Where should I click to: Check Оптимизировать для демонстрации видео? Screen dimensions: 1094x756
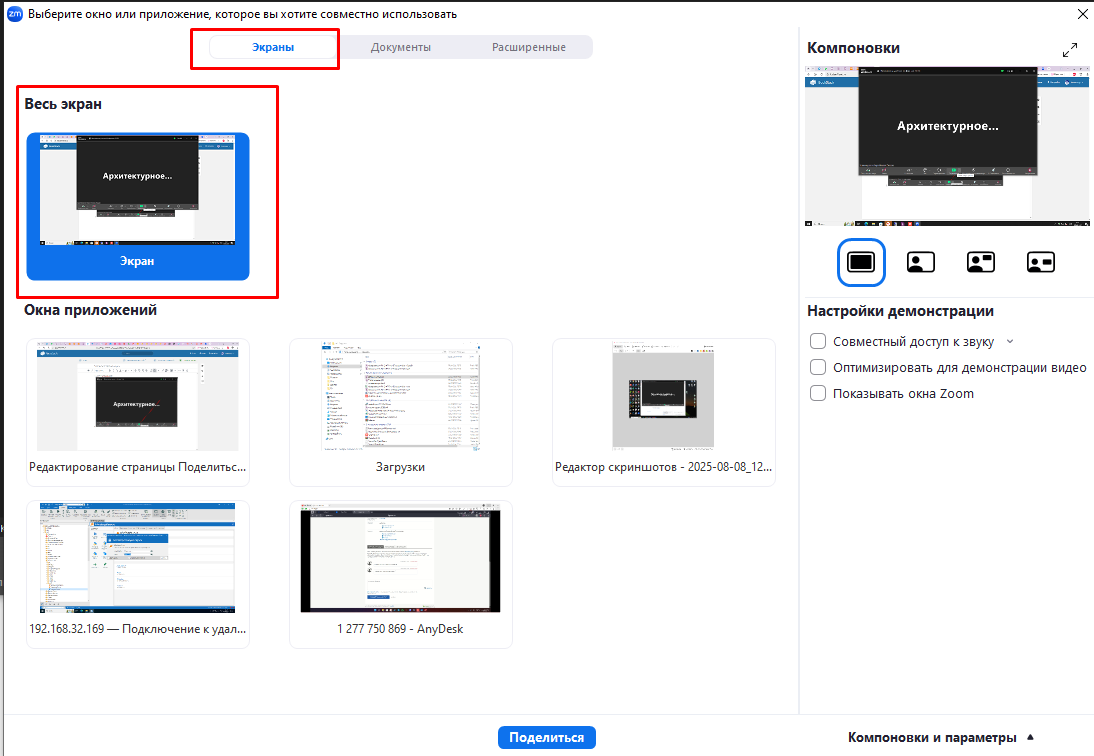point(818,367)
